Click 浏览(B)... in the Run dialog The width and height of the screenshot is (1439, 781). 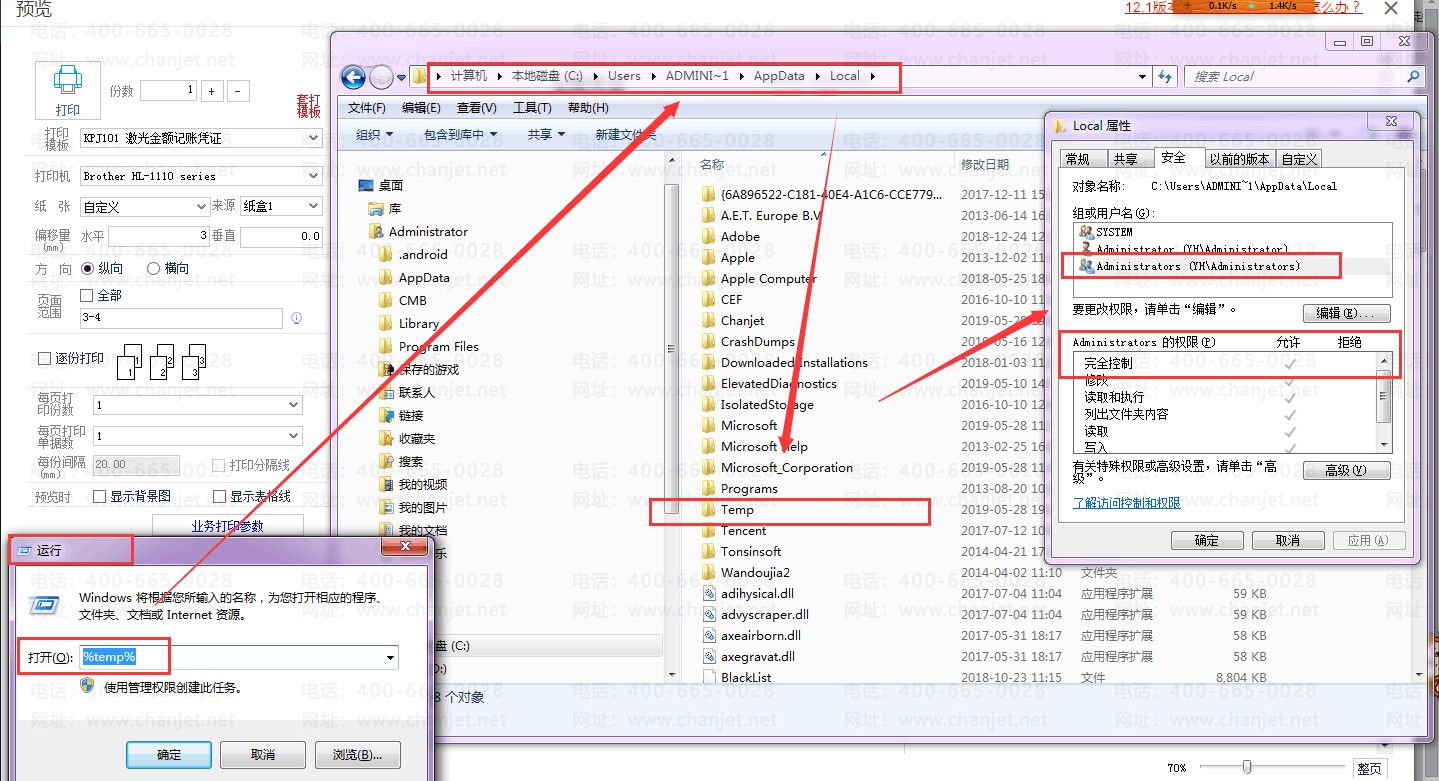pos(357,754)
